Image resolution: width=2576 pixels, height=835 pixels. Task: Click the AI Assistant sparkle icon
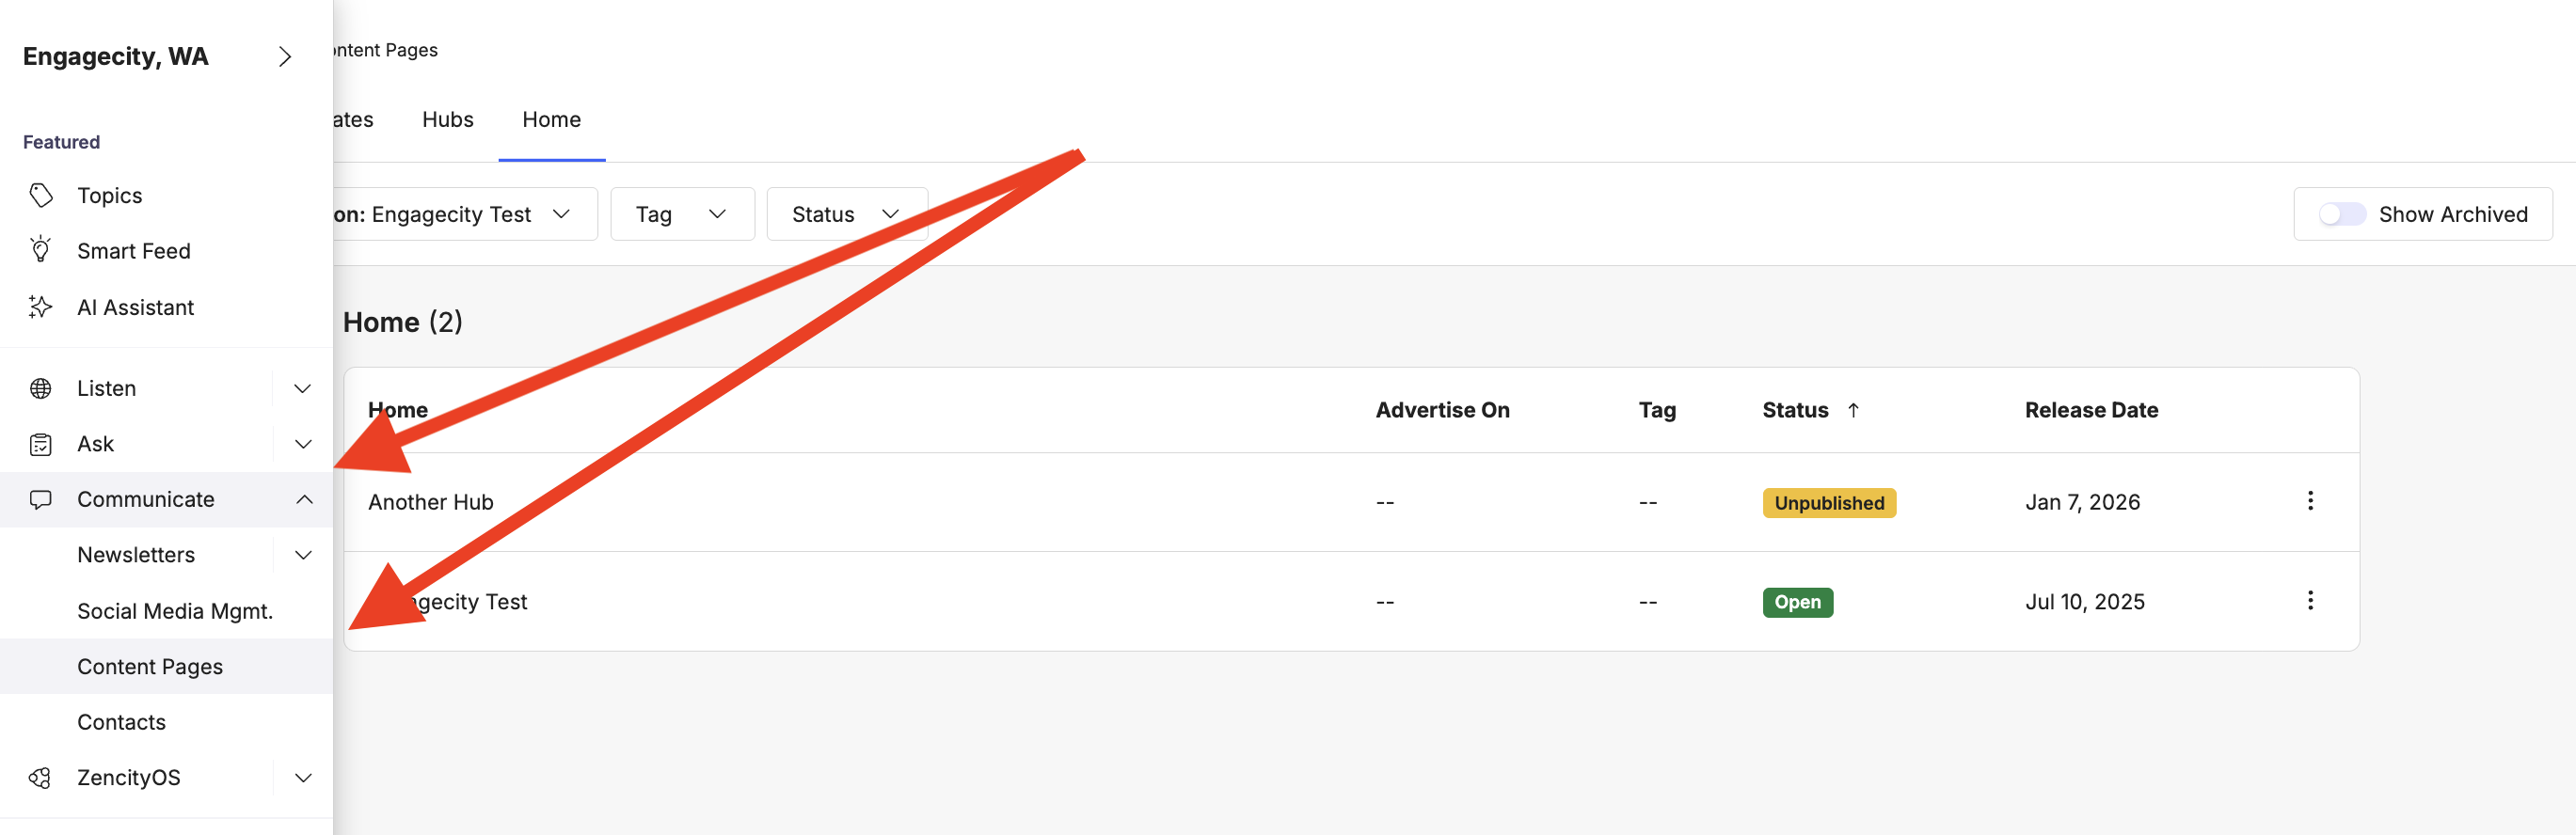tap(41, 307)
